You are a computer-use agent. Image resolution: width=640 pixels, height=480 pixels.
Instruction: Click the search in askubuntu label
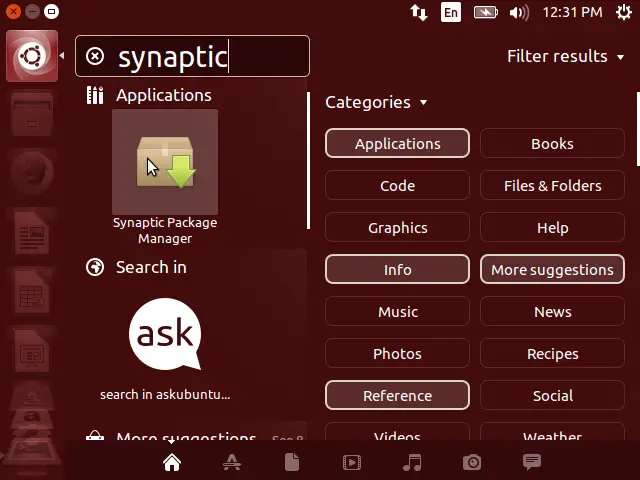(165, 395)
